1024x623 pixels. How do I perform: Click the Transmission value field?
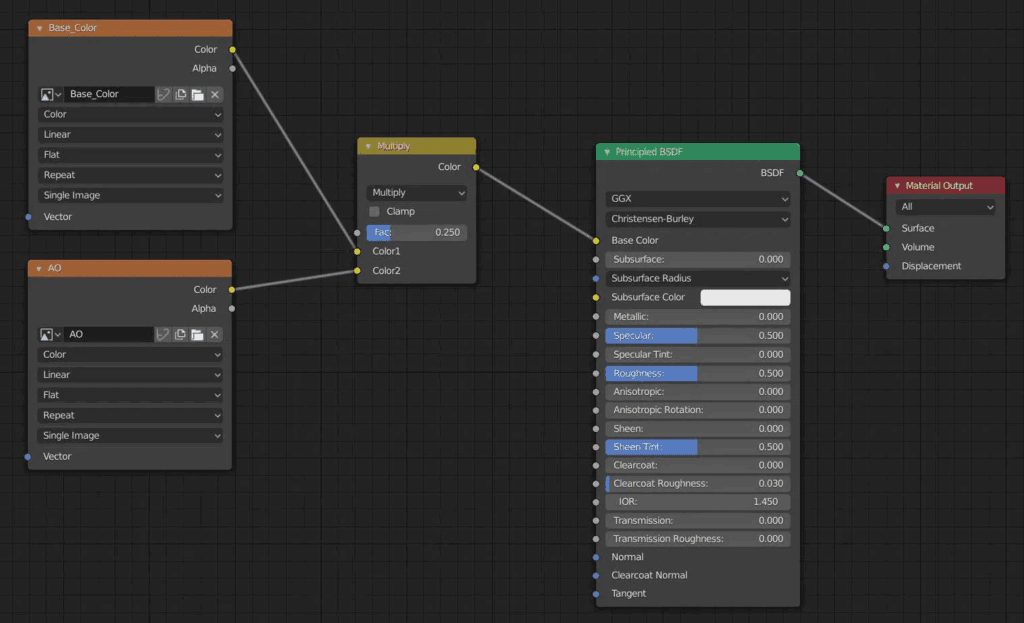tap(697, 521)
